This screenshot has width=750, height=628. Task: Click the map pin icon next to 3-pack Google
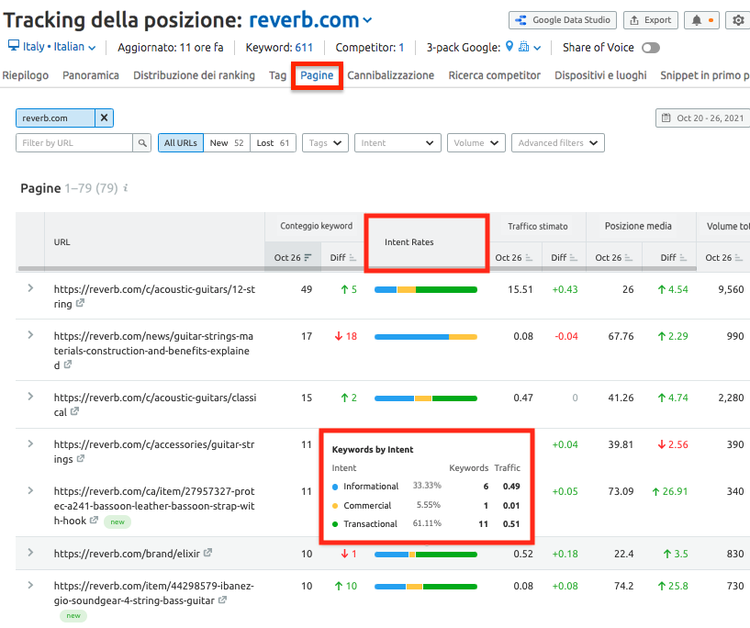tap(509, 46)
